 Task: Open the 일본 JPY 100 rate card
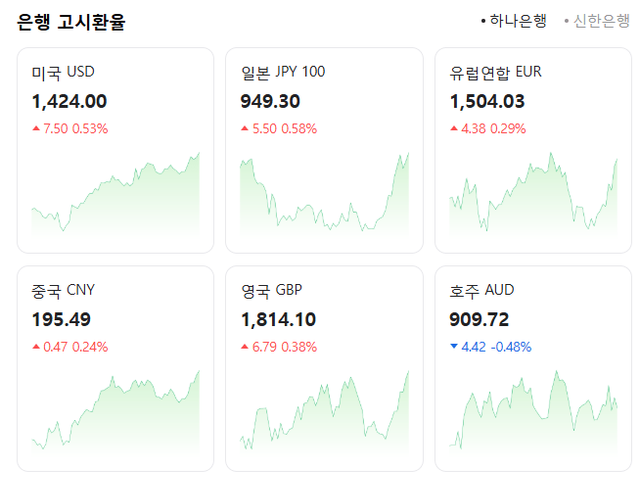[324, 150]
